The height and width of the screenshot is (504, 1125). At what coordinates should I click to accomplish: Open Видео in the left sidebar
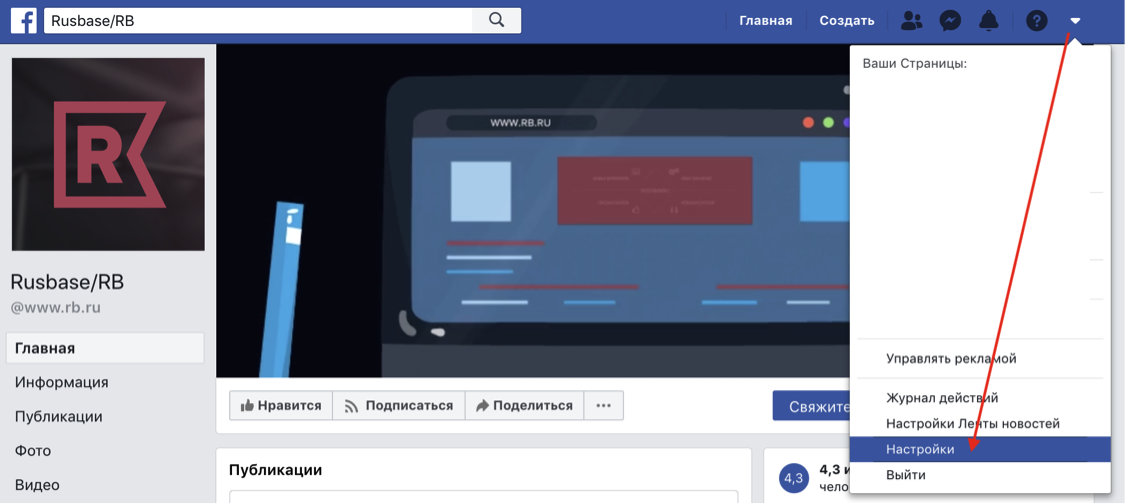[37, 485]
